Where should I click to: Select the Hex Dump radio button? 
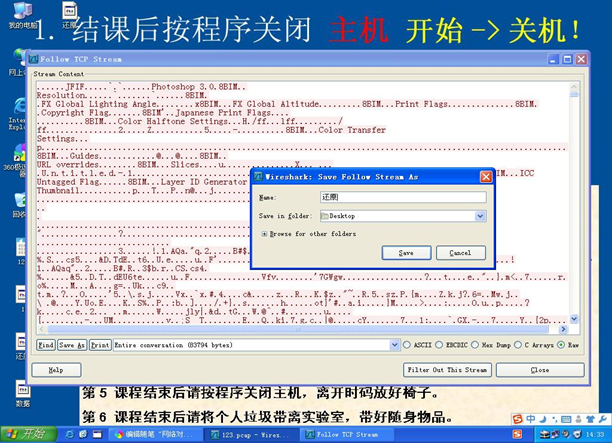point(475,345)
